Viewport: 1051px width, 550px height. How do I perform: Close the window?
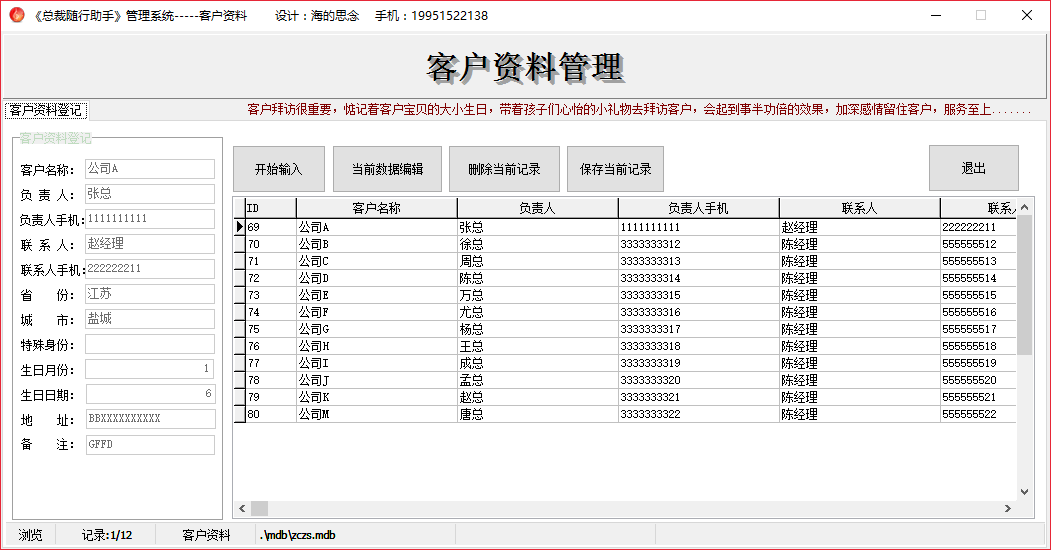coord(1026,15)
